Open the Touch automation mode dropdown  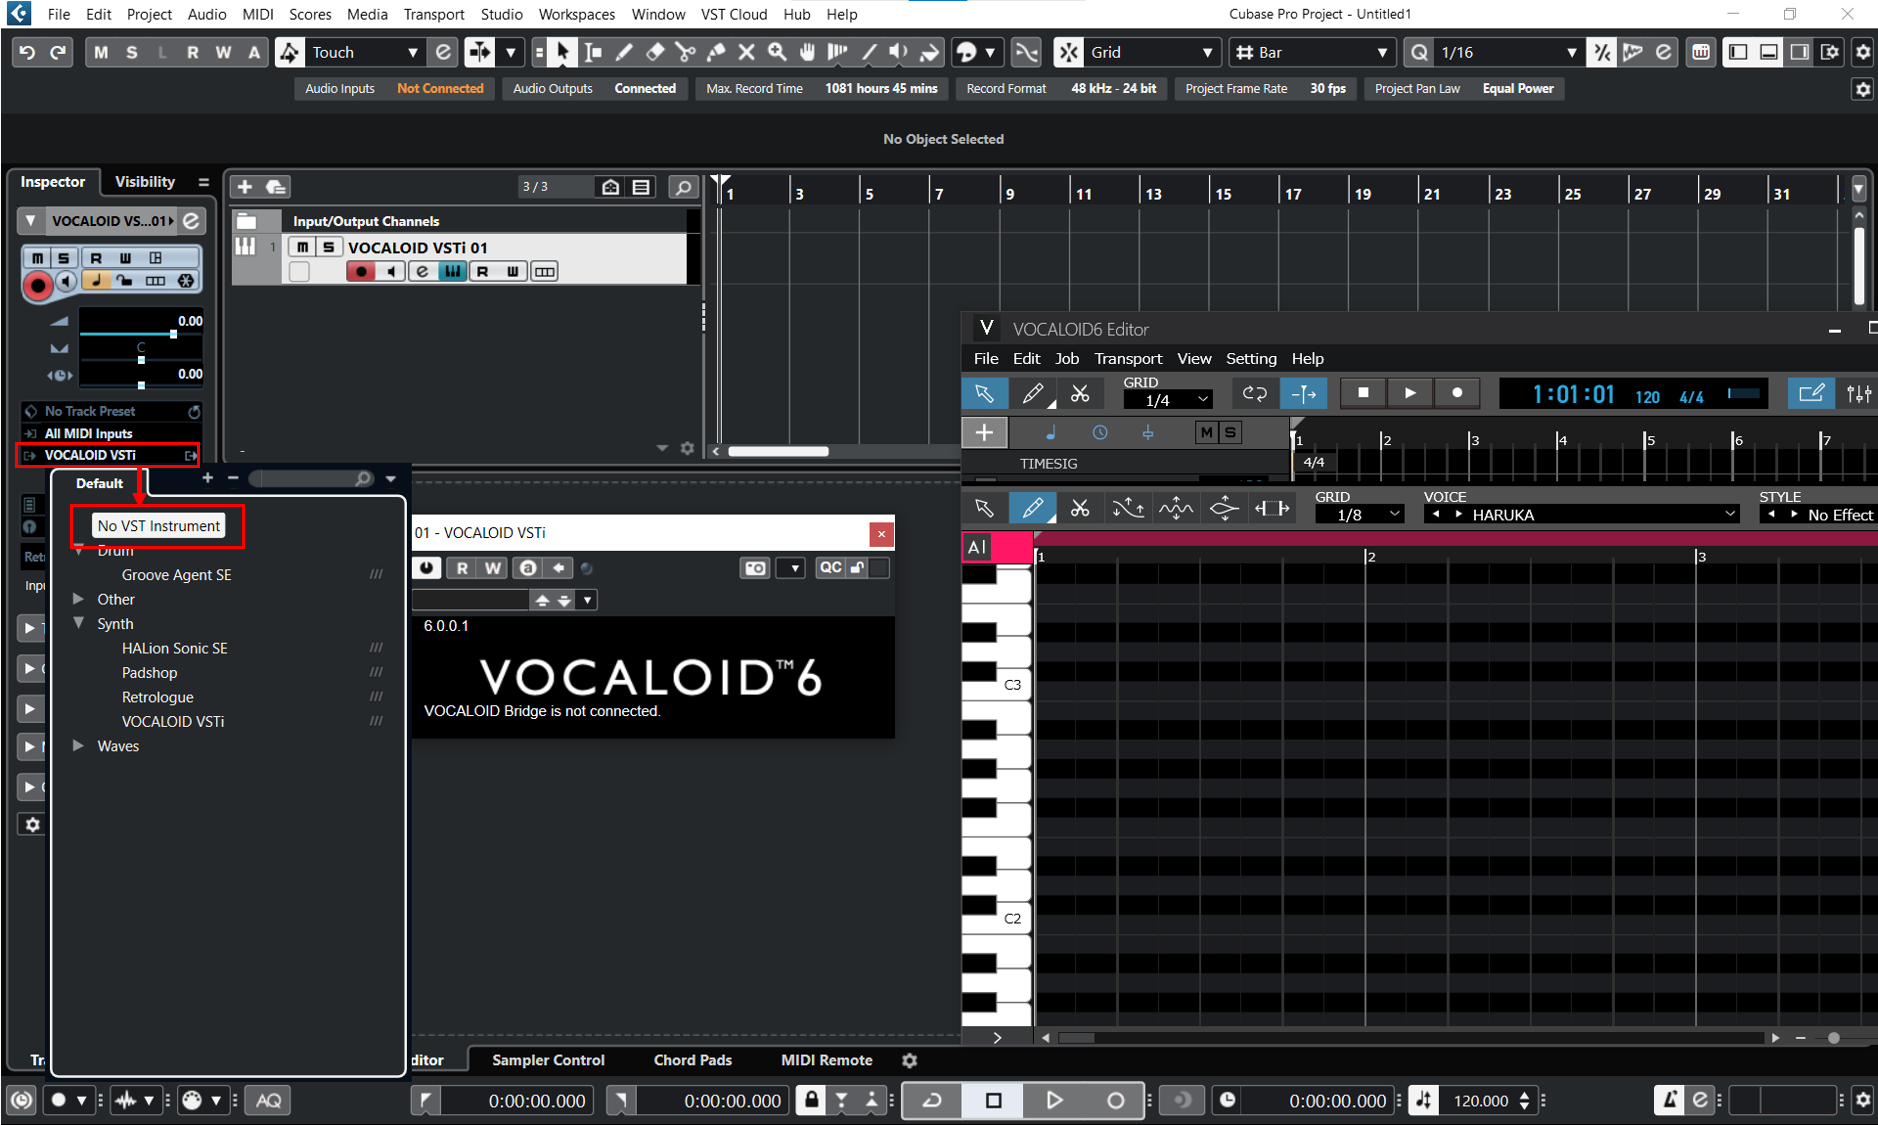pyautogui.click(x=364, y=52)
